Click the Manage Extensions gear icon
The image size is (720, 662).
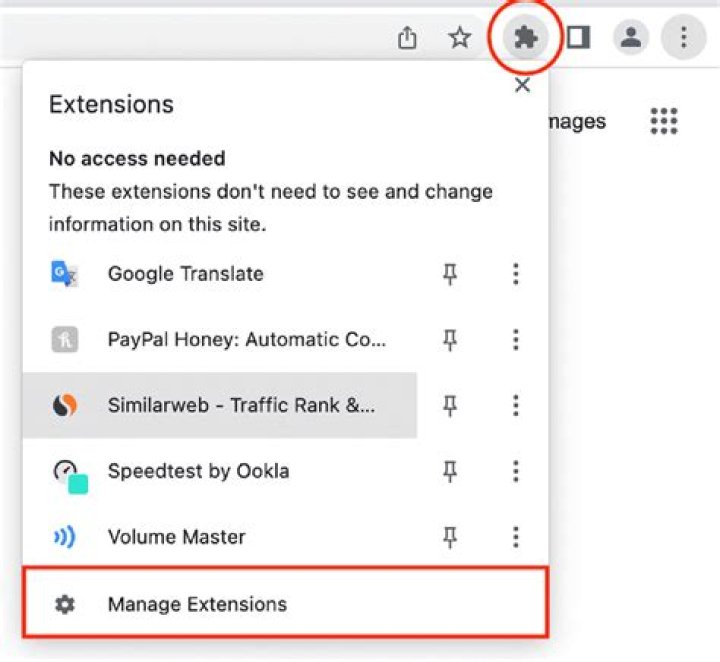click(x=65, y=604)
